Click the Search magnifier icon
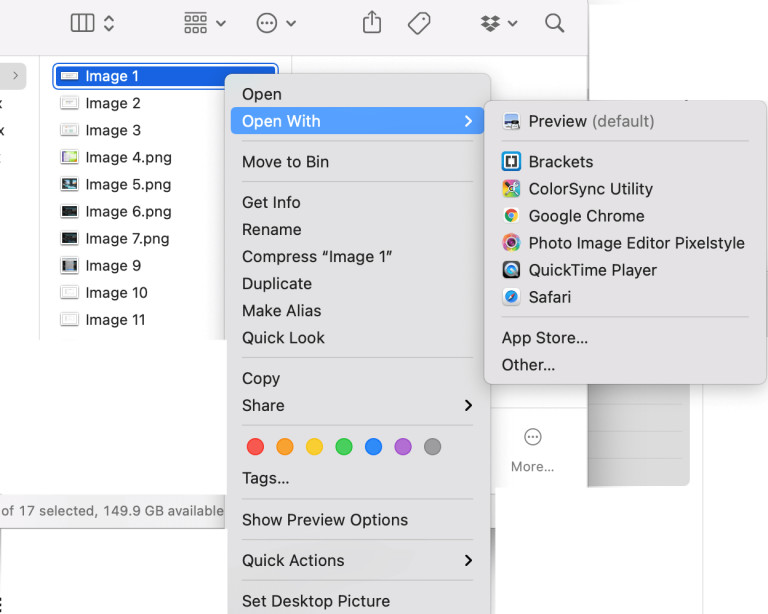 pos(554,23)
